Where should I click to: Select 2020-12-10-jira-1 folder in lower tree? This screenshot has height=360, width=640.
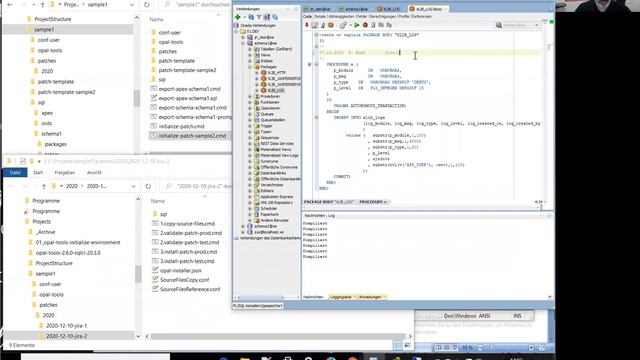[66, 326]
